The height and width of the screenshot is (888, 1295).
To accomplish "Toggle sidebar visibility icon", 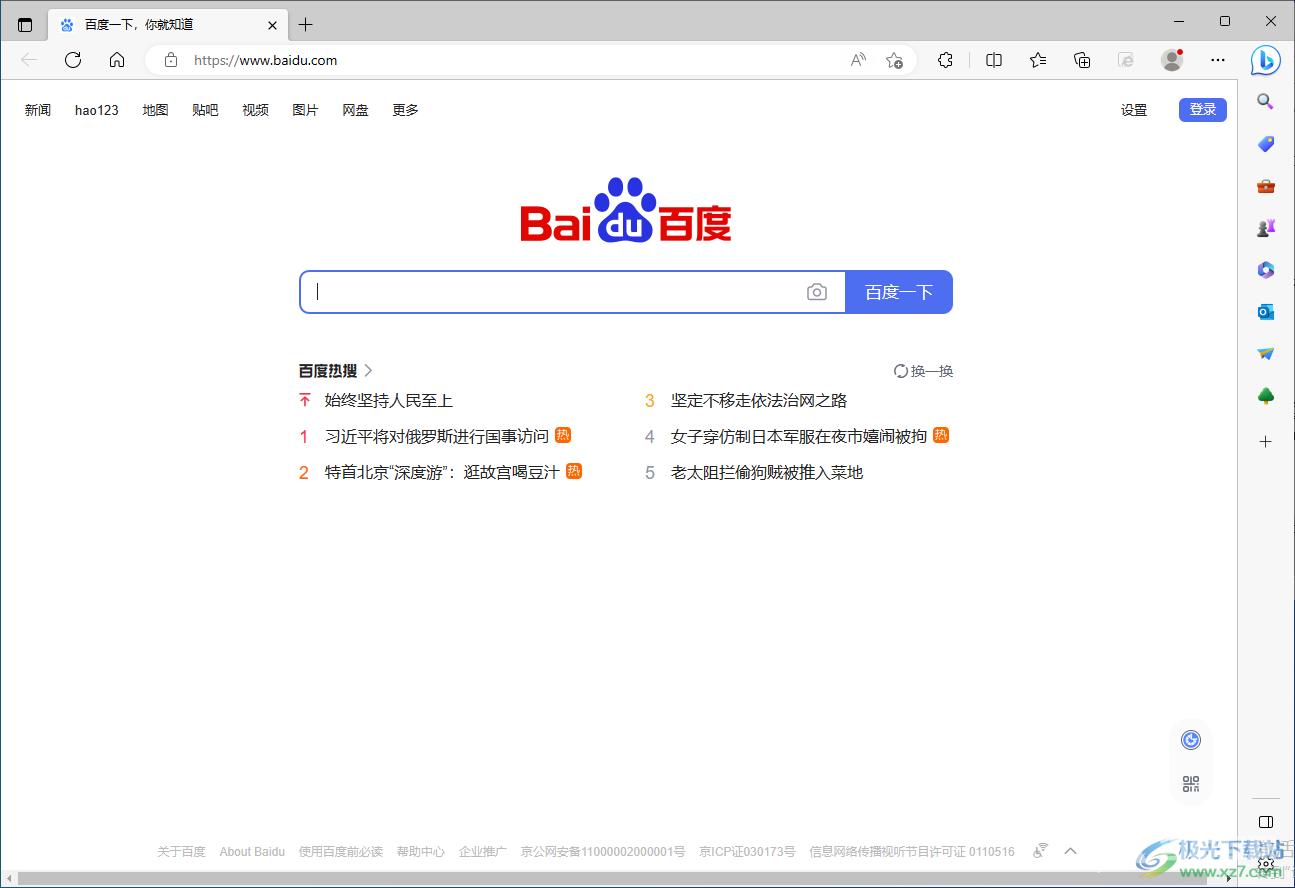I will [x=1265, y=822].
